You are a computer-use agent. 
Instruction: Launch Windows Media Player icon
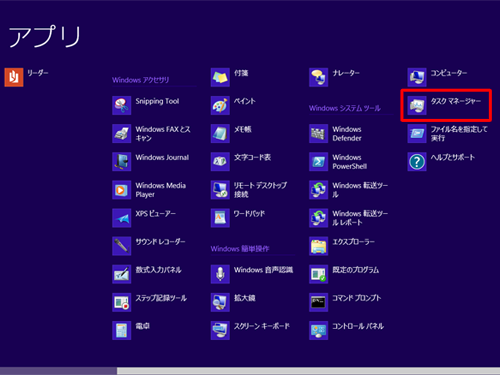pos(122,190)
